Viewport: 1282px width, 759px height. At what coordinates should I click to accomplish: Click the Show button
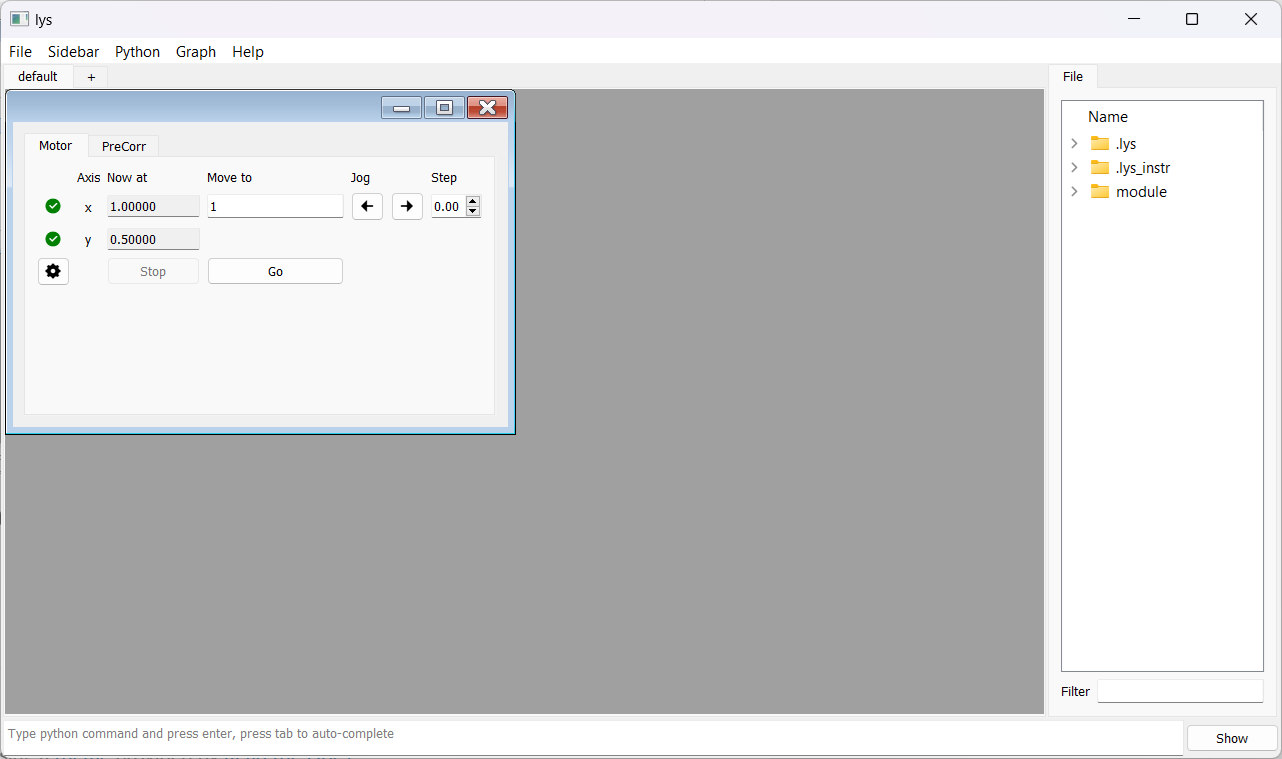point(1231,738)
